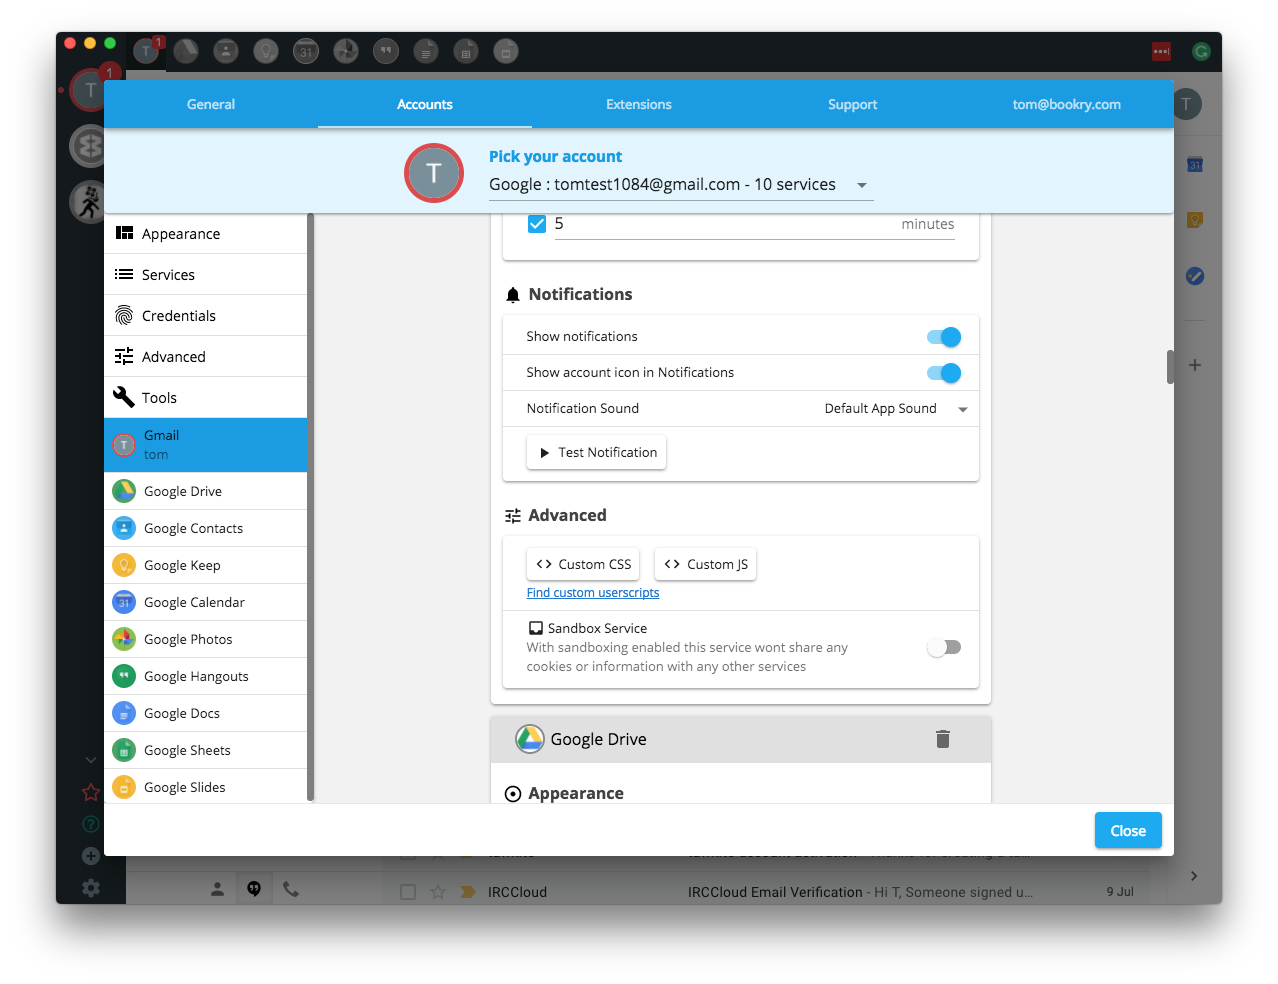Star the IRCCloud email
This screenshot has width=1278, height=984.
point(438,892)
